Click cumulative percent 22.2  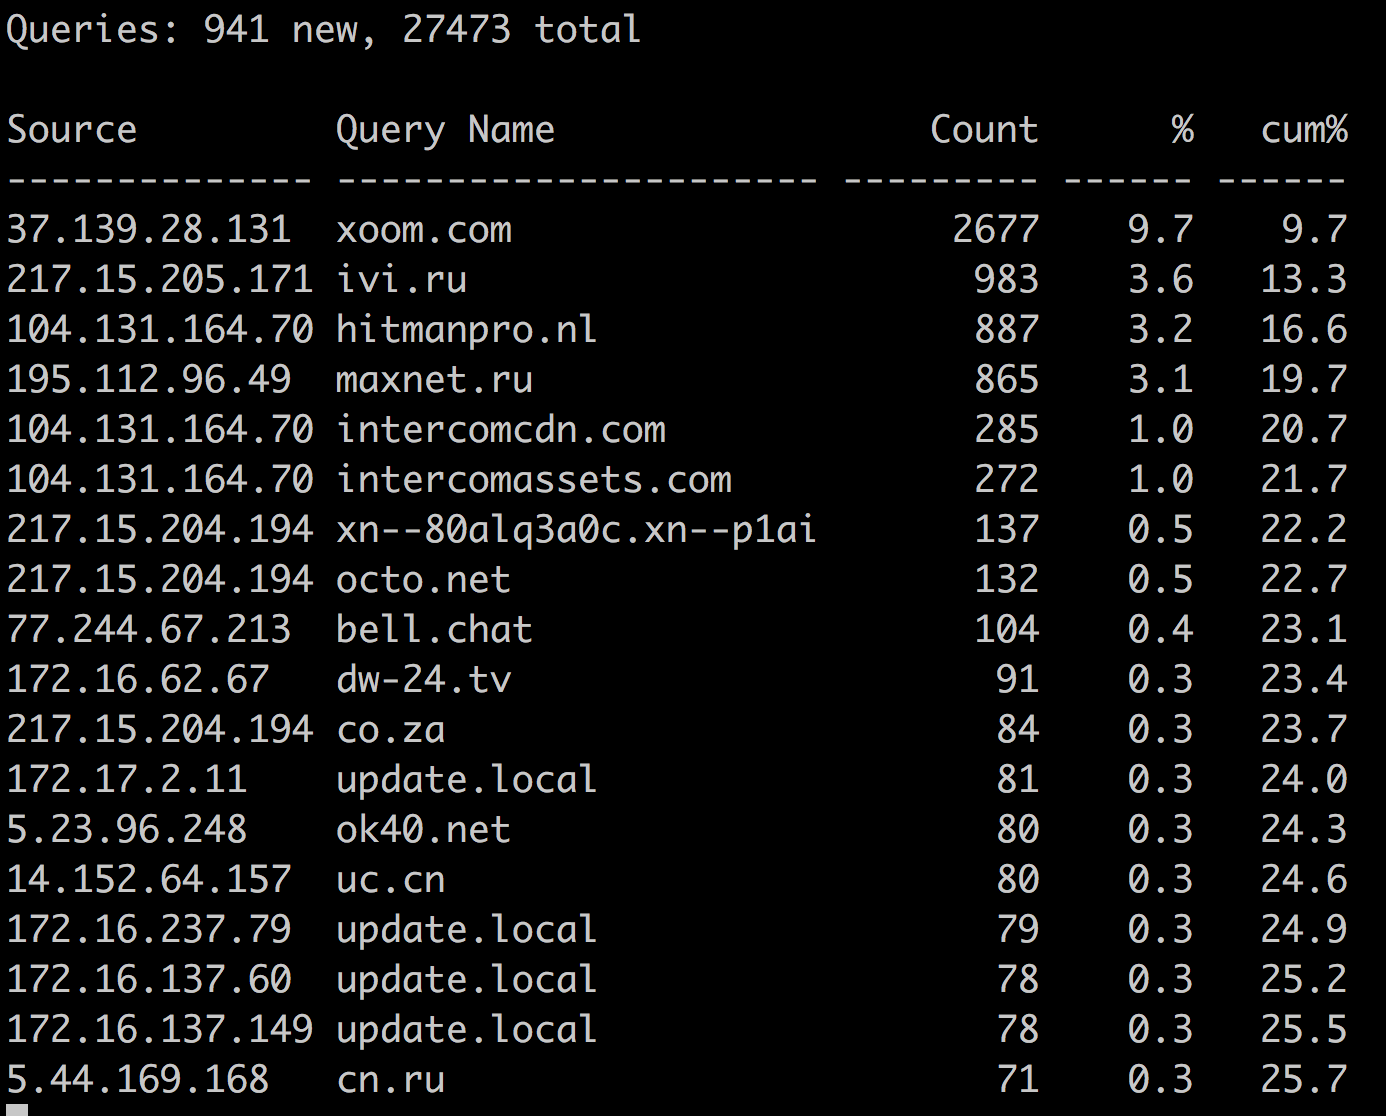coord(1304,530)
